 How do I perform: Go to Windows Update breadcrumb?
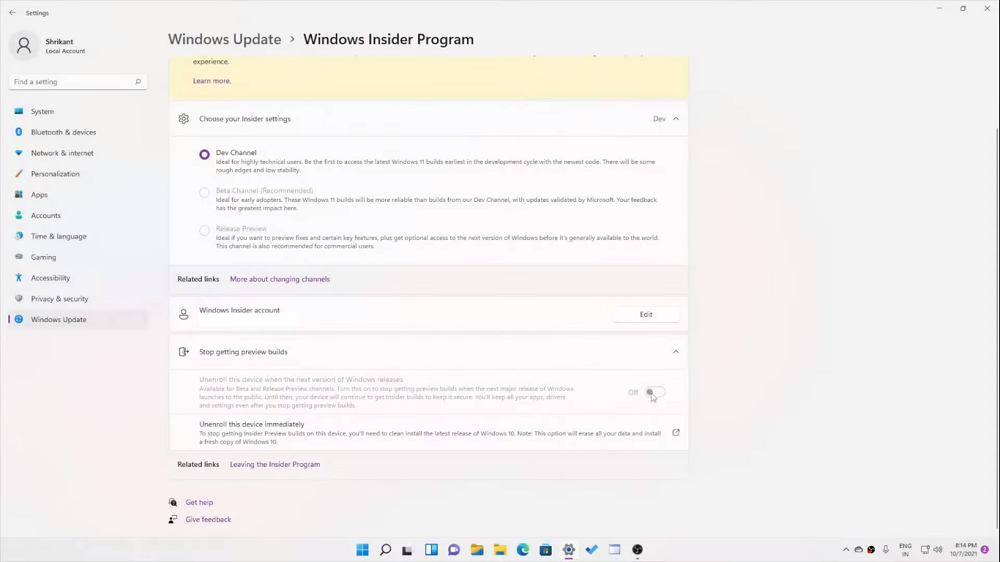pyautogui.click(x=224, y=39)
